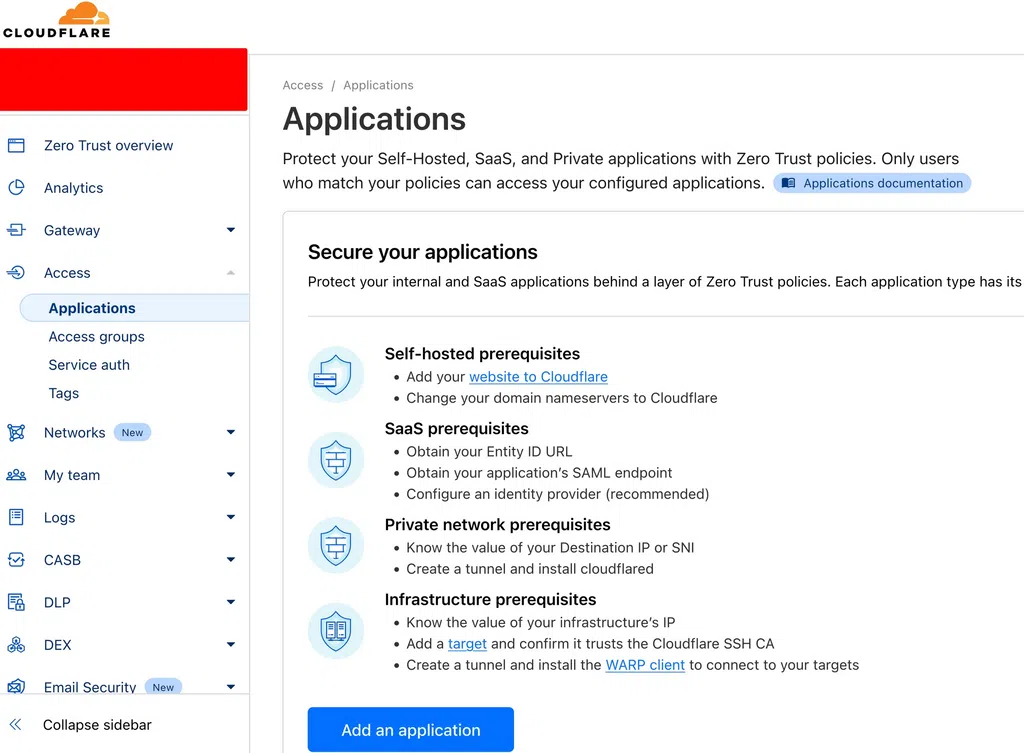Click the Access breadcrumb
Image resolution: width=1024 pixels, height=753 pixels.
(x=302, y=86)
